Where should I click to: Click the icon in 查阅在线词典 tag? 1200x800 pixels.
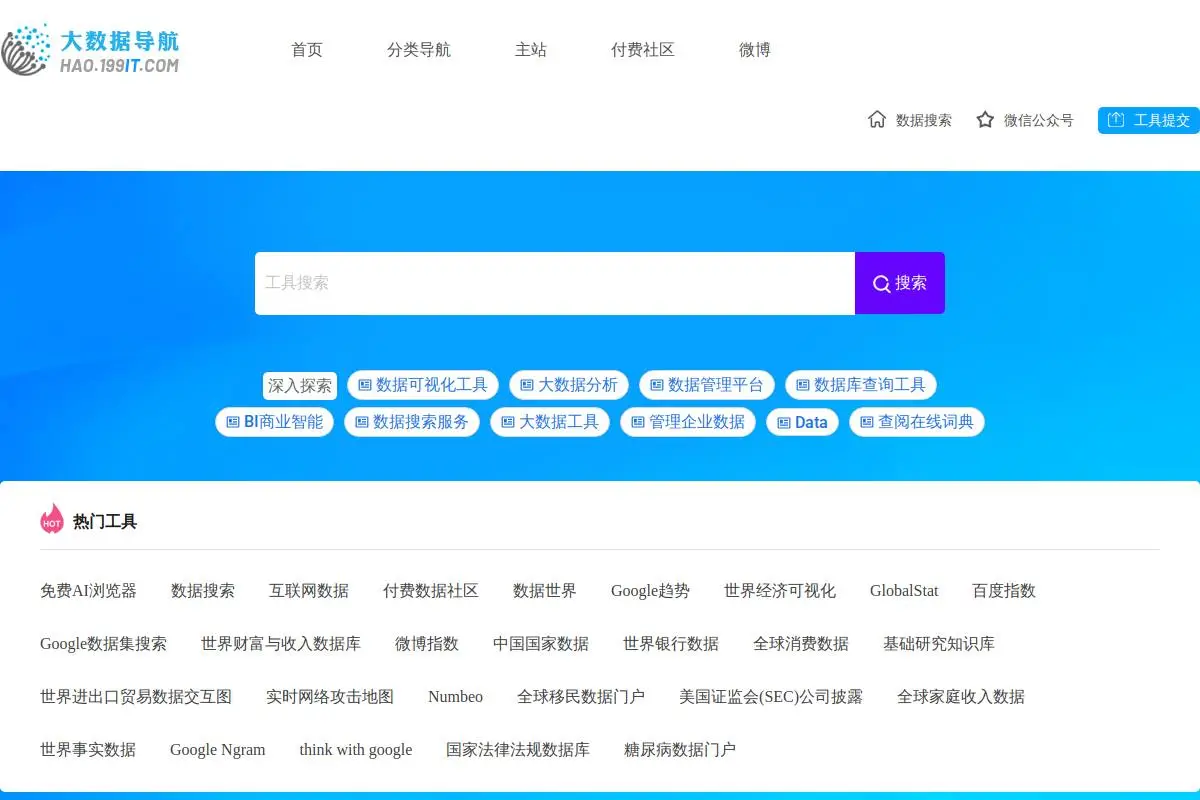[867, 422]
